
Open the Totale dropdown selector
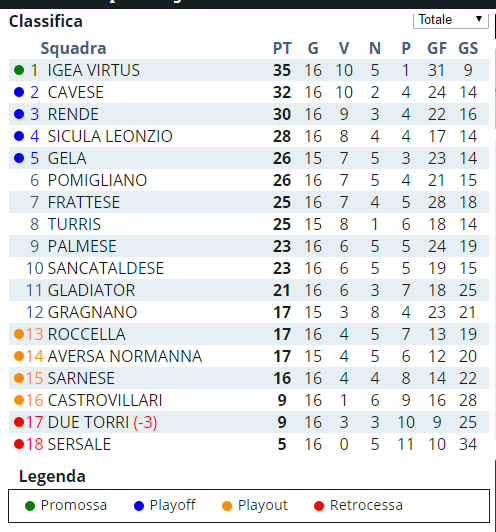[x=451, y=20]
